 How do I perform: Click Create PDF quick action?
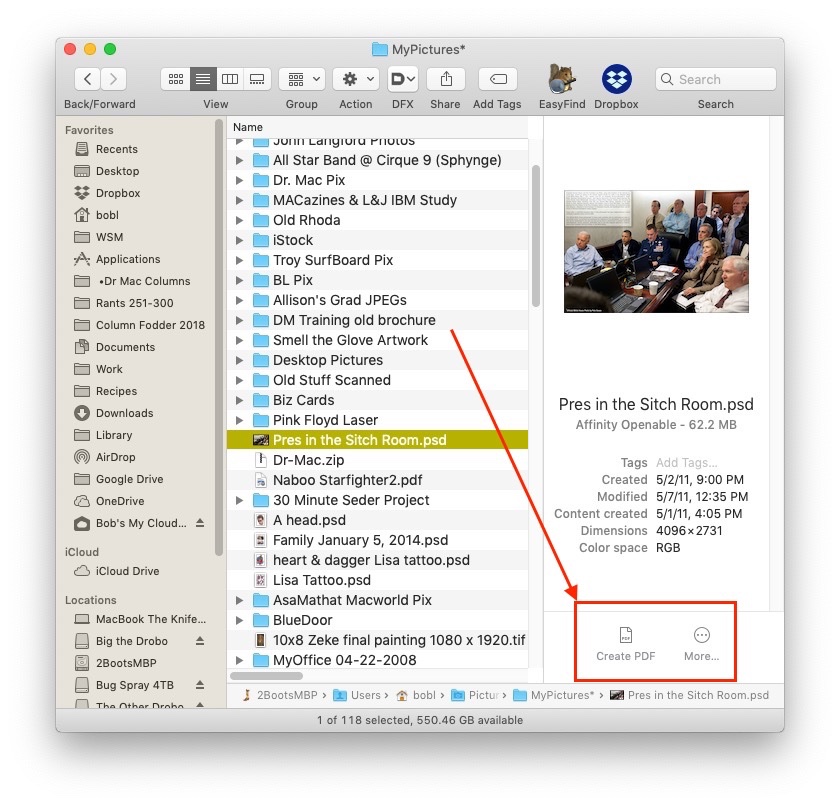tap(626, 643)
